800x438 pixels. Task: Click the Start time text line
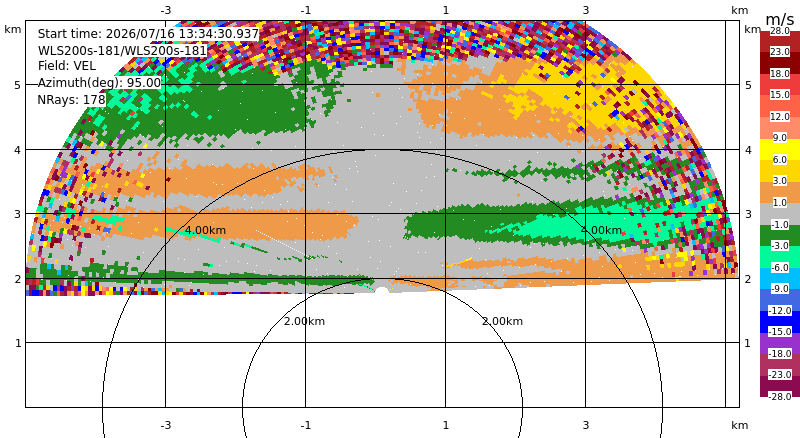click(x=148, y=34)
